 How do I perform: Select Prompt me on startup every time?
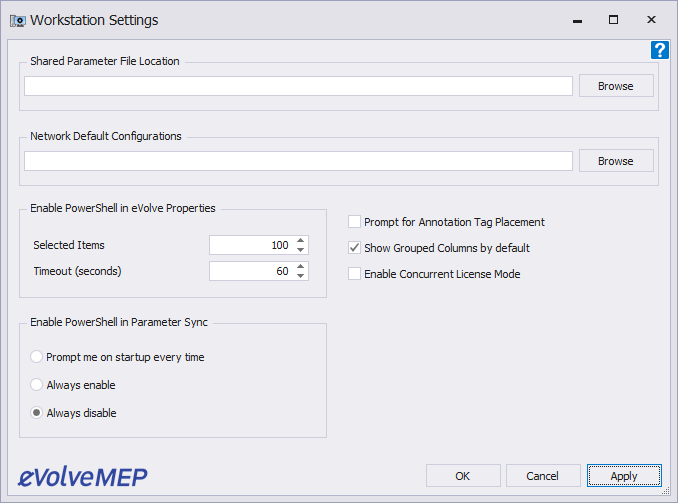pos(36,357)
